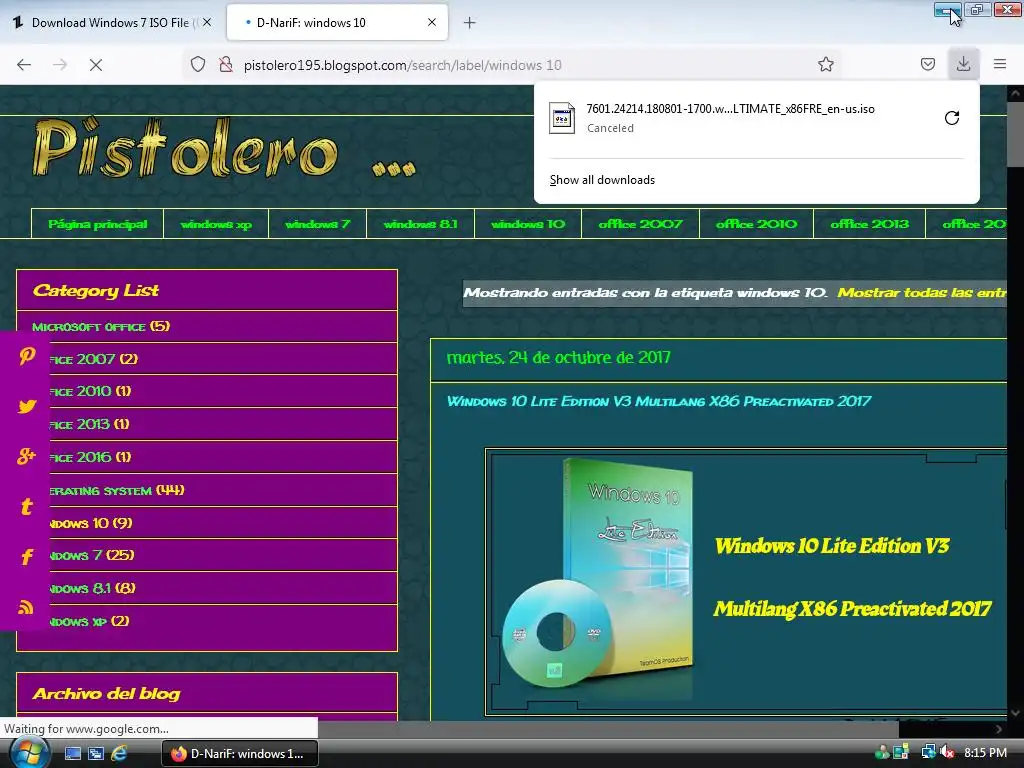Screen dimensions: 1024x768
Task: Click the insecure connection lock icon
Action: click(x=226, y=64)
